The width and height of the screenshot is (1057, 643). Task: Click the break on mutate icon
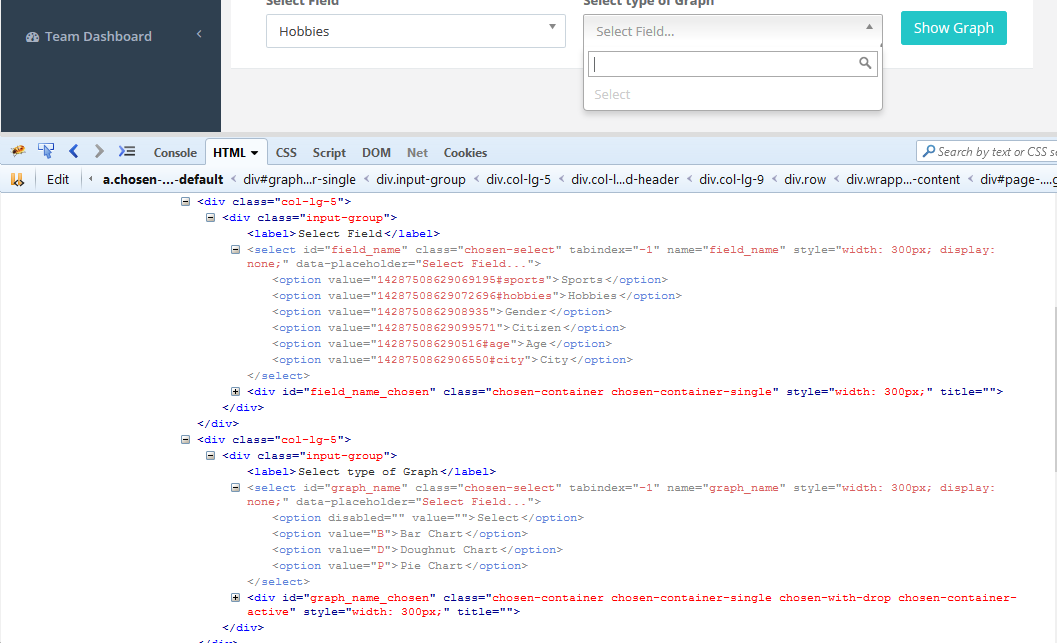(18, 179)
